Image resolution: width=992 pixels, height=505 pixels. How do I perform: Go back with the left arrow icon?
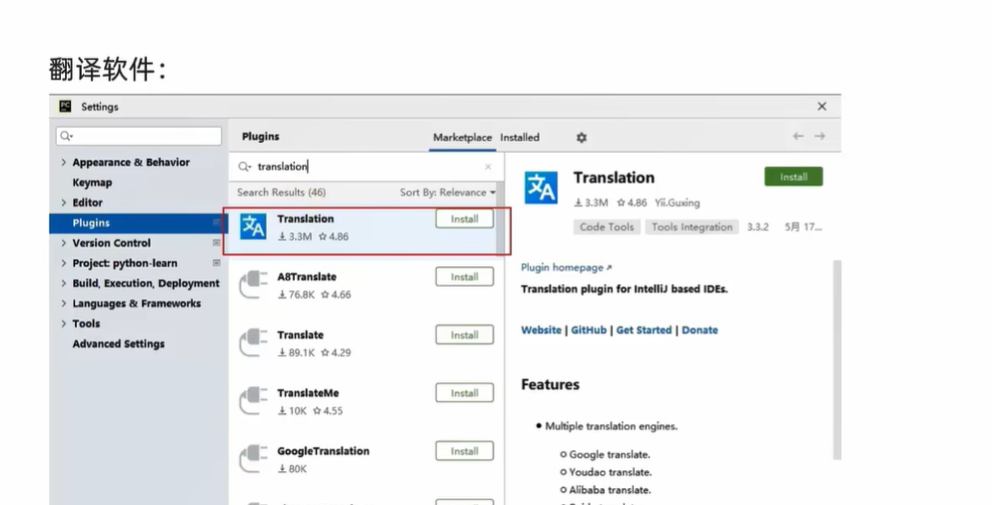[x=798, y=136]
